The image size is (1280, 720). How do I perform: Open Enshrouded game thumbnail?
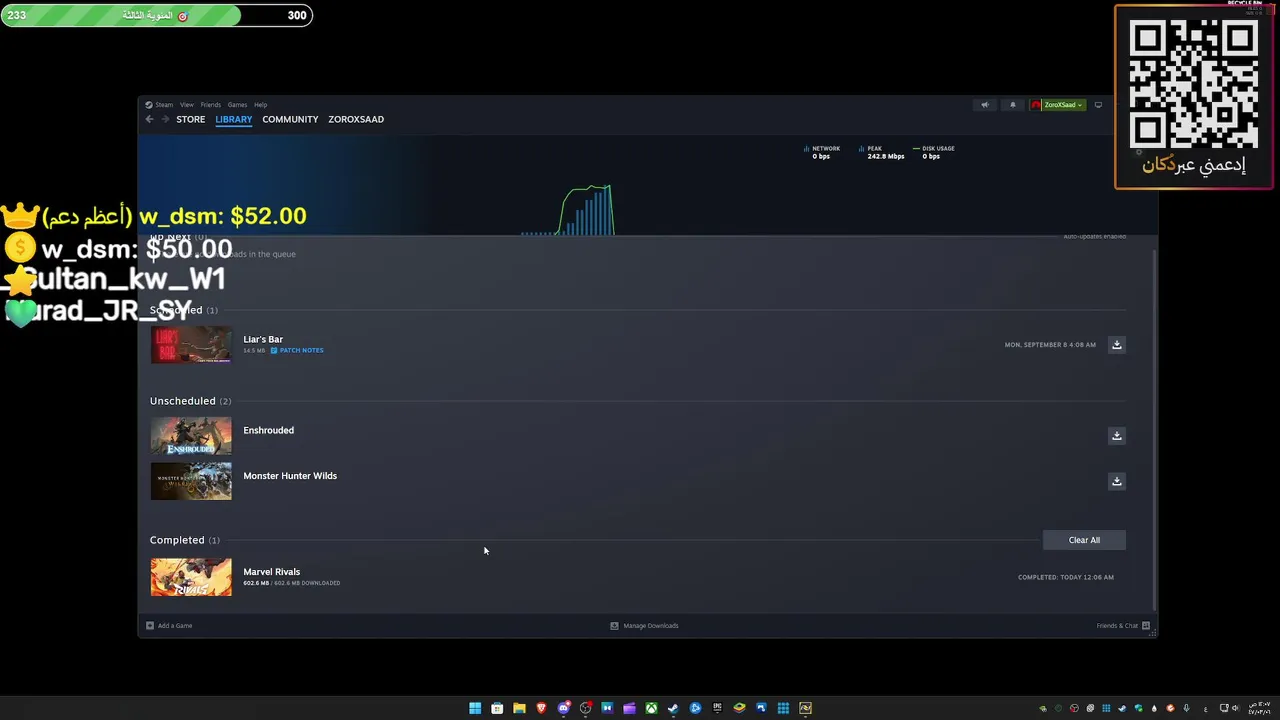pyautogui.click(x=191, y=436)
